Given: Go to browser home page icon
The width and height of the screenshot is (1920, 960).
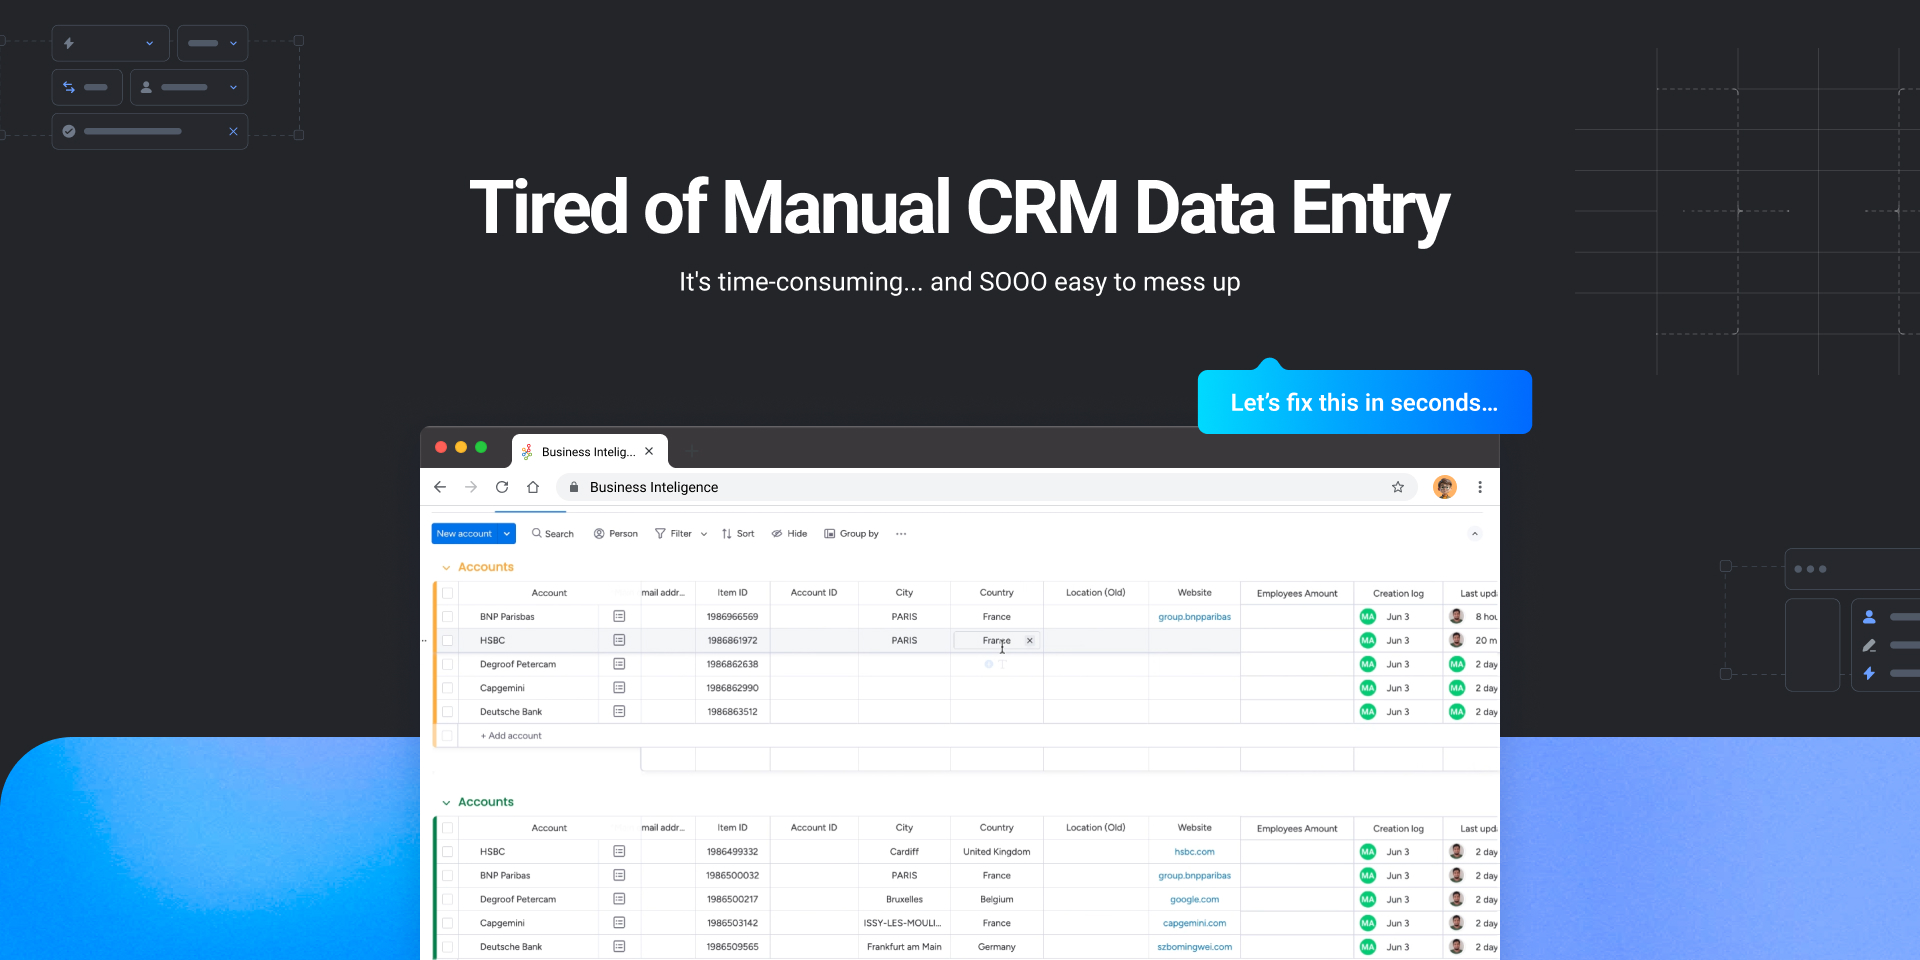Looking at the screenshot, I should tap(533, 487).
